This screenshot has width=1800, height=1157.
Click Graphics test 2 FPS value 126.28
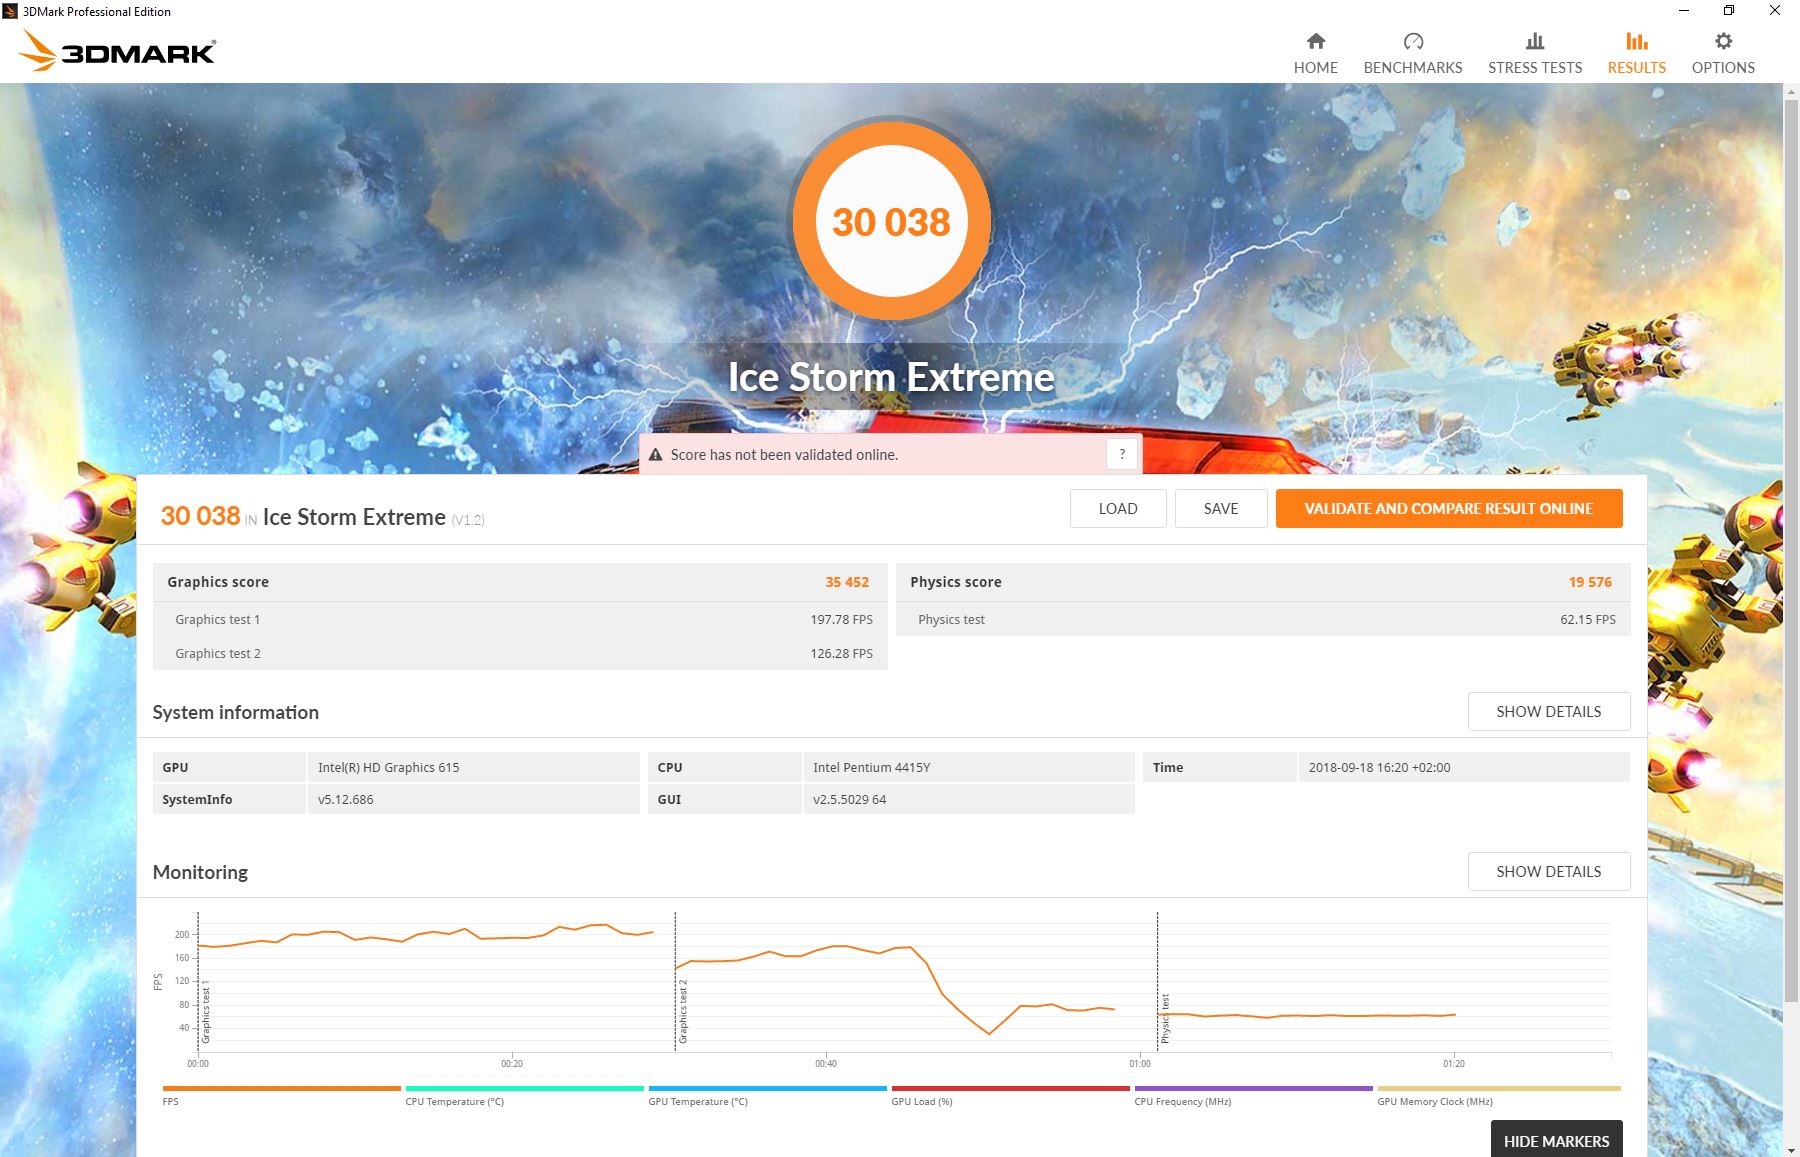coord(841,654)
